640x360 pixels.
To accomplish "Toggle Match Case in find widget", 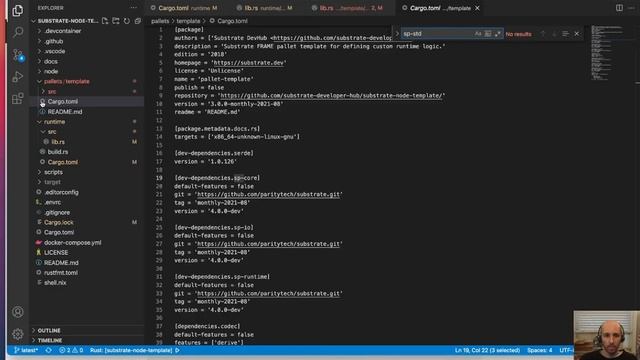I will (x=478, y=34).
